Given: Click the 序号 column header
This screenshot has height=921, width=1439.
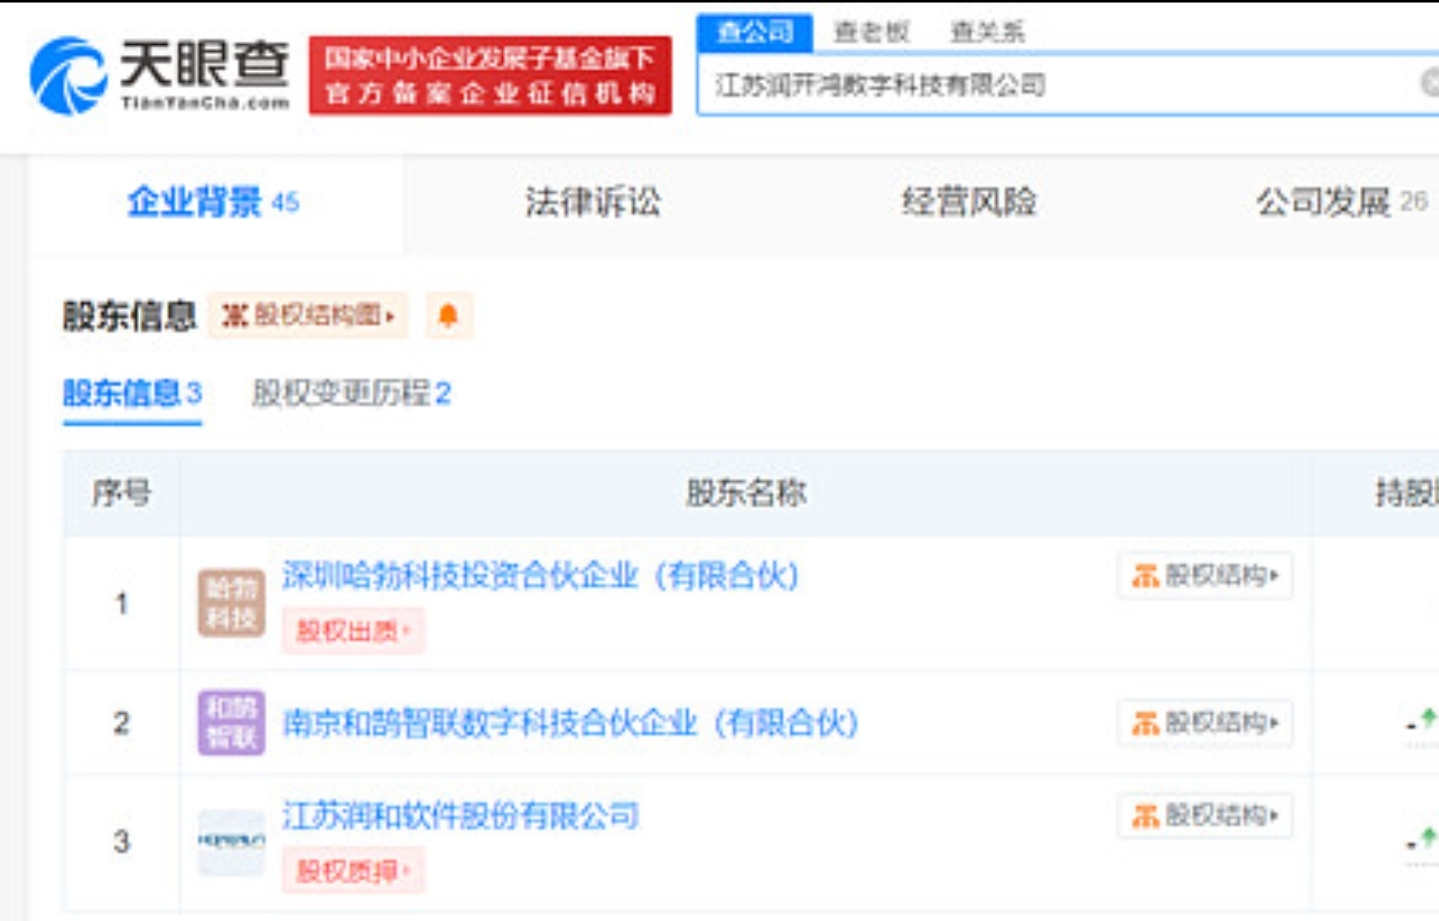Looking at the screenshot, I should tap(121, 493).
